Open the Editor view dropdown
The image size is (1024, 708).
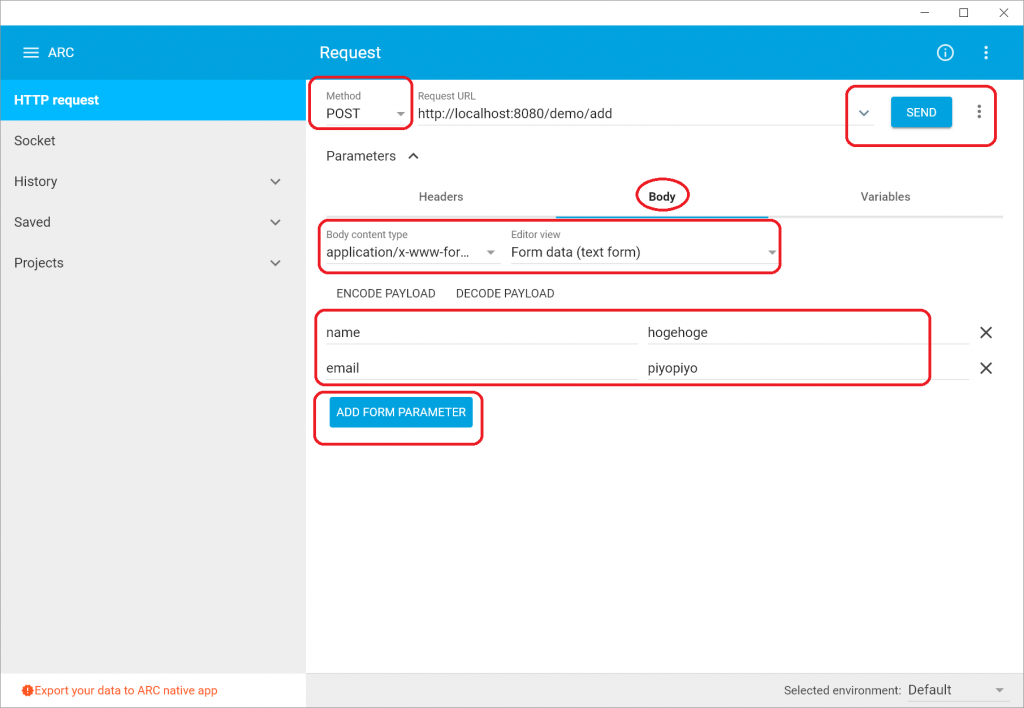pyautogui.click(x=643, y=252)
